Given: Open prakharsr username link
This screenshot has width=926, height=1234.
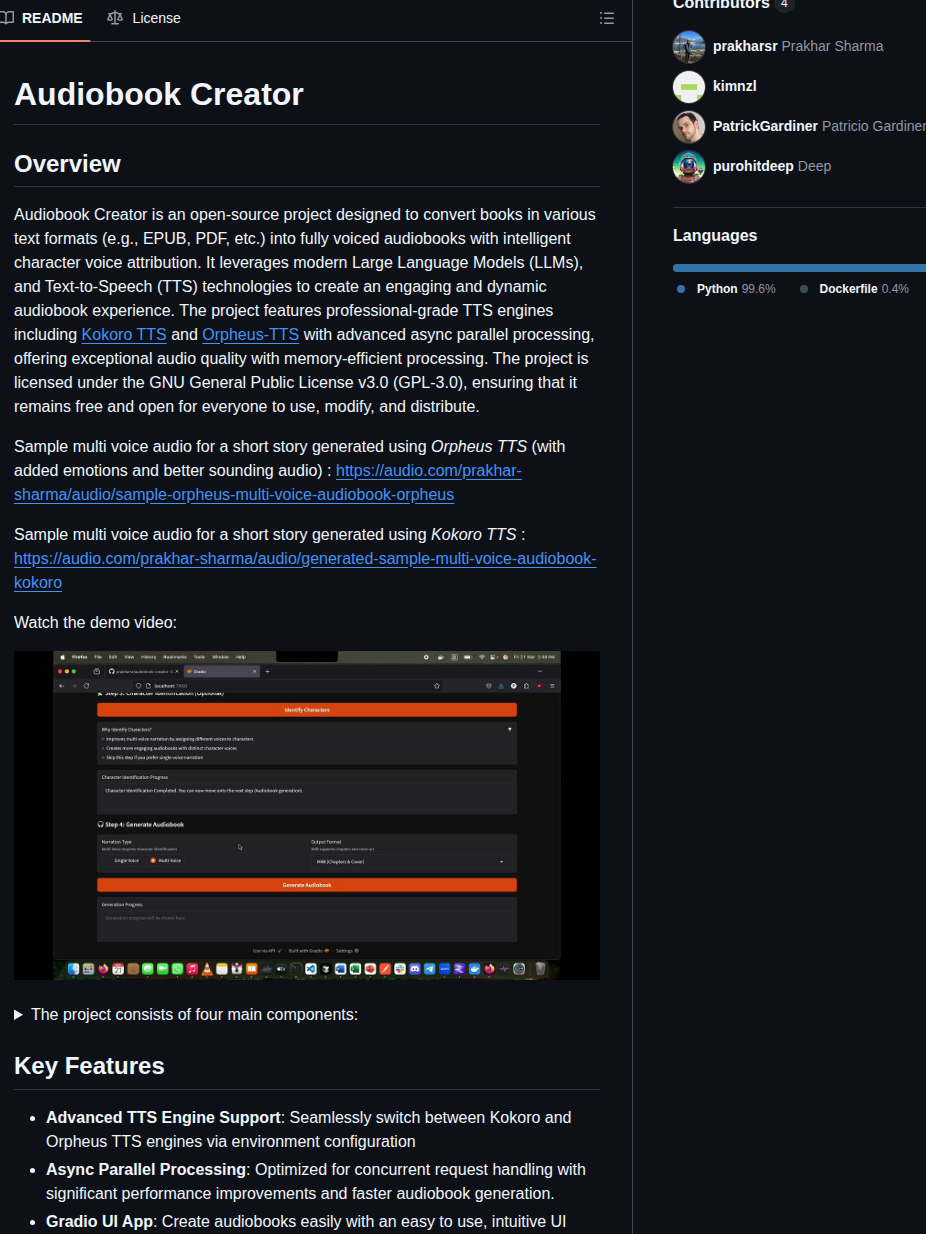Looking at the screenshot, I should tap(745, 46).
